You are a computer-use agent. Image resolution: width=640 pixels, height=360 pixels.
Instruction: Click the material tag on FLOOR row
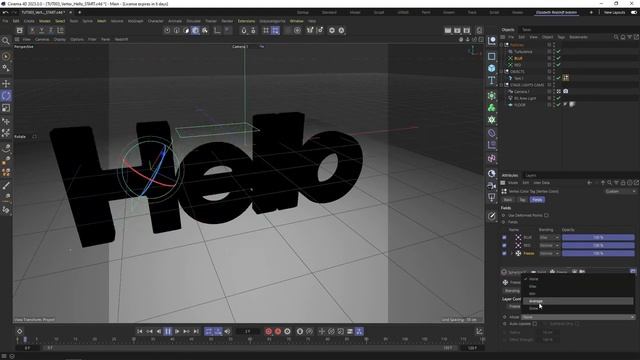tap(572, 104)
